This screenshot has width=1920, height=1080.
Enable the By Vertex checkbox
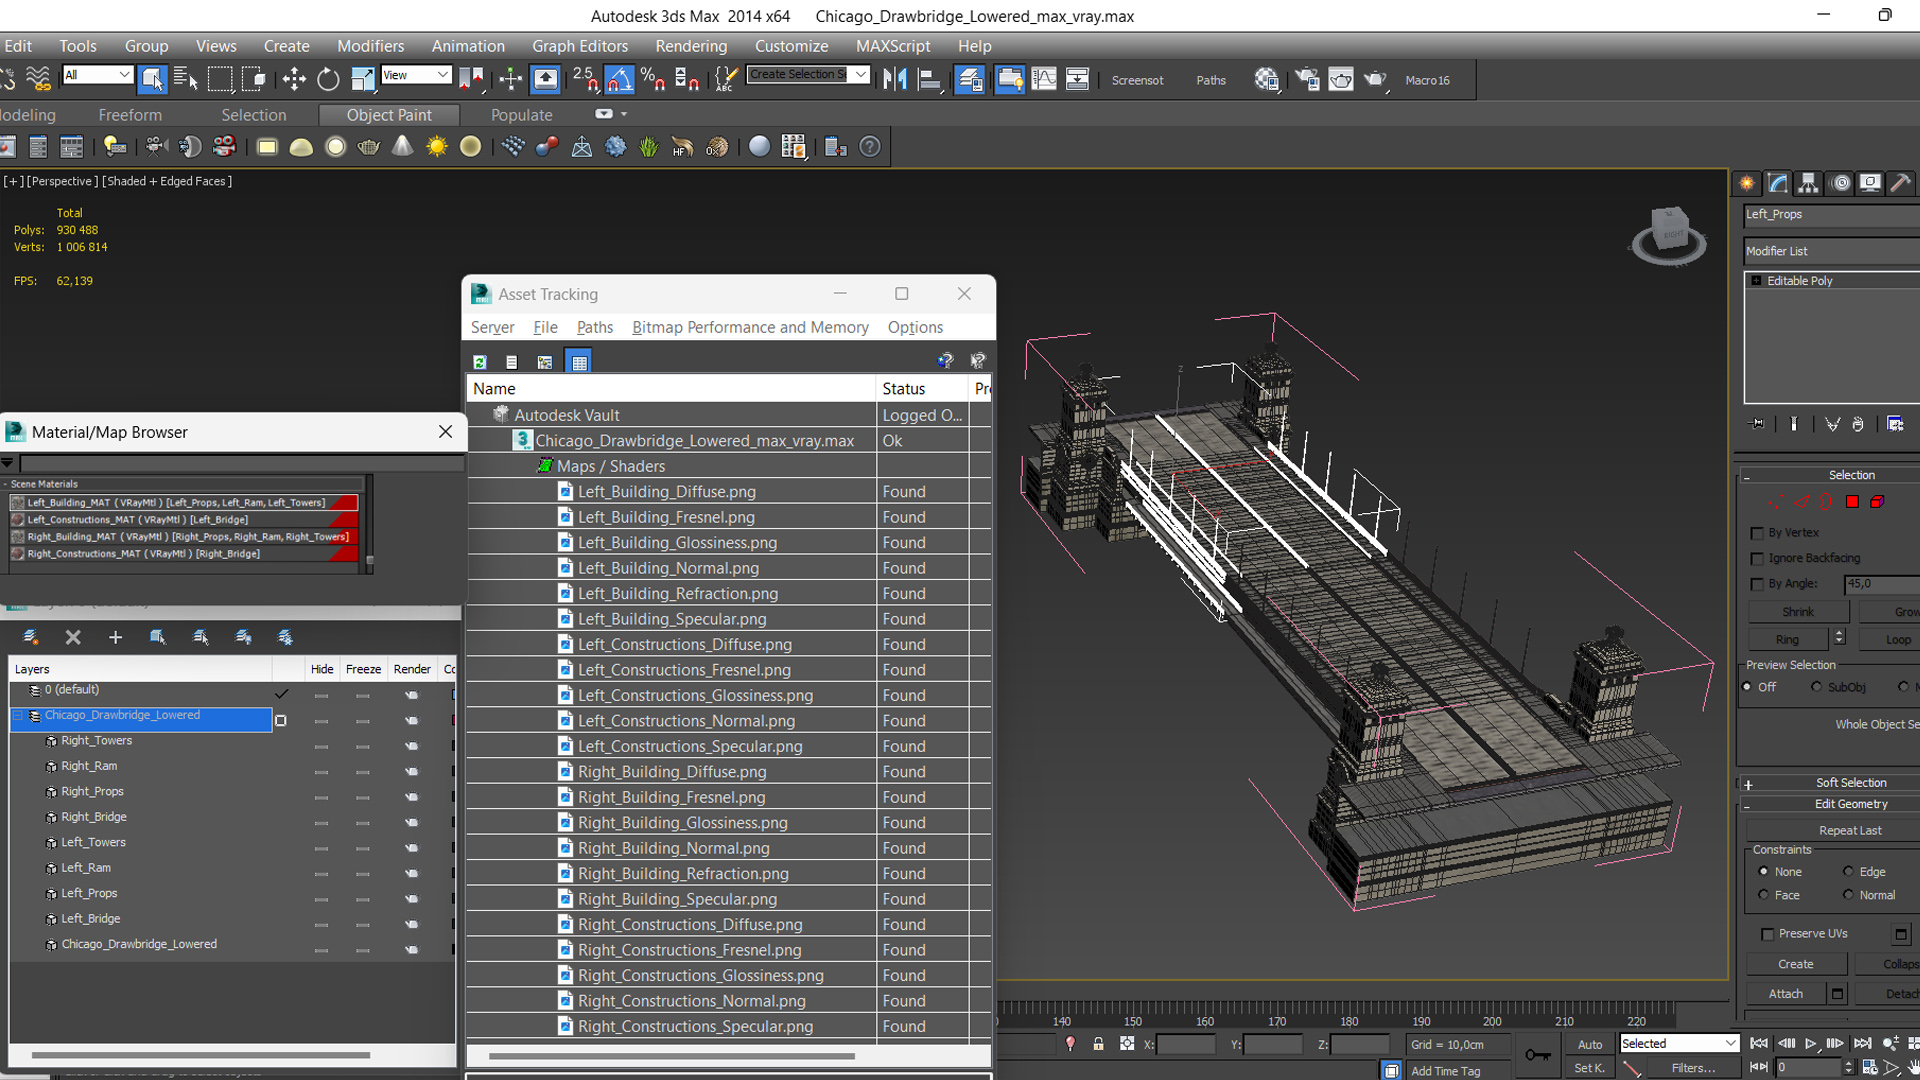[1757, 533]
